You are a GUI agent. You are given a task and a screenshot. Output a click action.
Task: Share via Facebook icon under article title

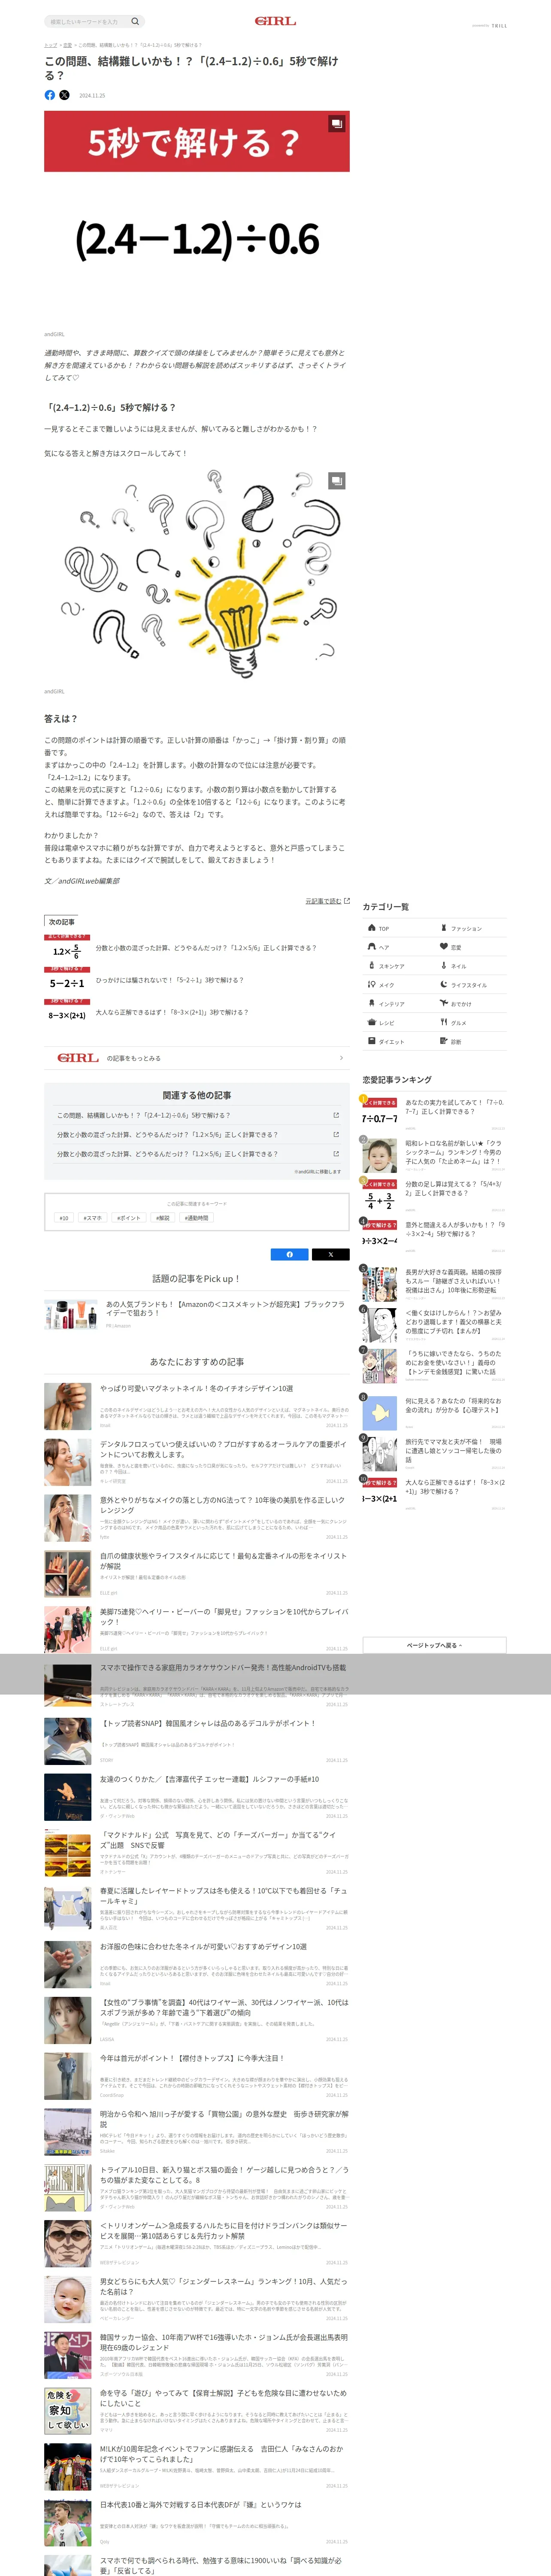point(50,95)
